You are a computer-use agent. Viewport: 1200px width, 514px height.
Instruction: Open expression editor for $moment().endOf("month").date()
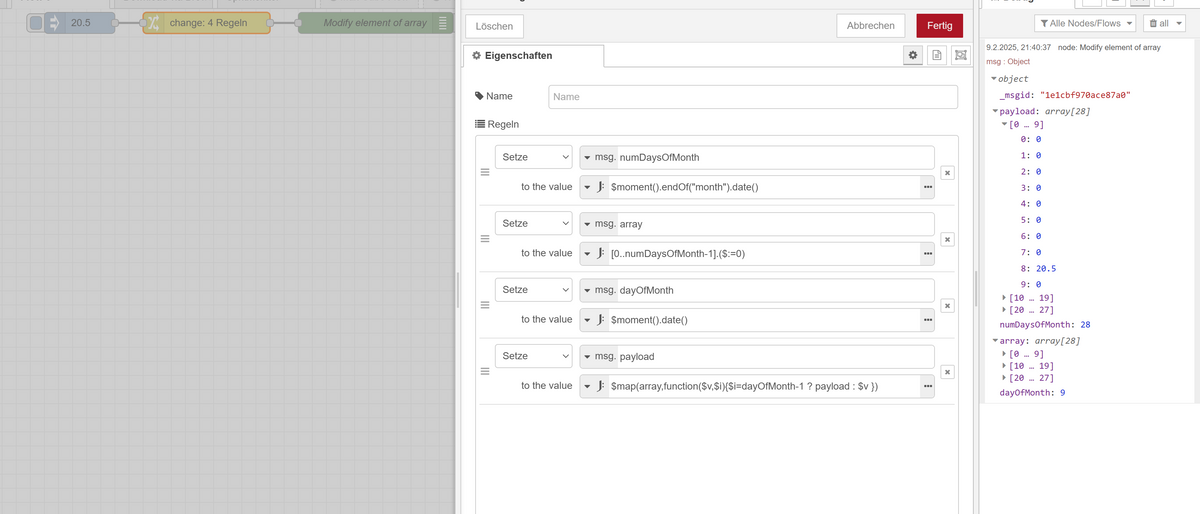click(927, 188)
